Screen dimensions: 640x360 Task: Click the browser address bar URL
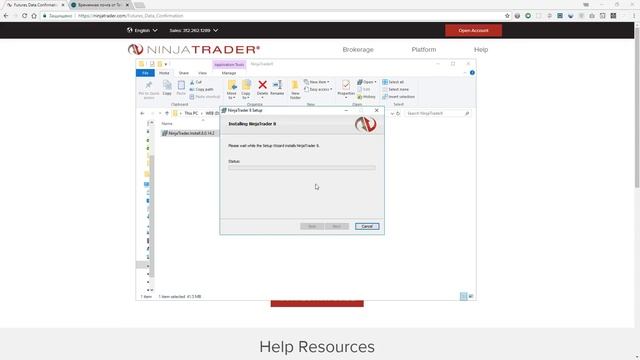click(x=131, y=16)
